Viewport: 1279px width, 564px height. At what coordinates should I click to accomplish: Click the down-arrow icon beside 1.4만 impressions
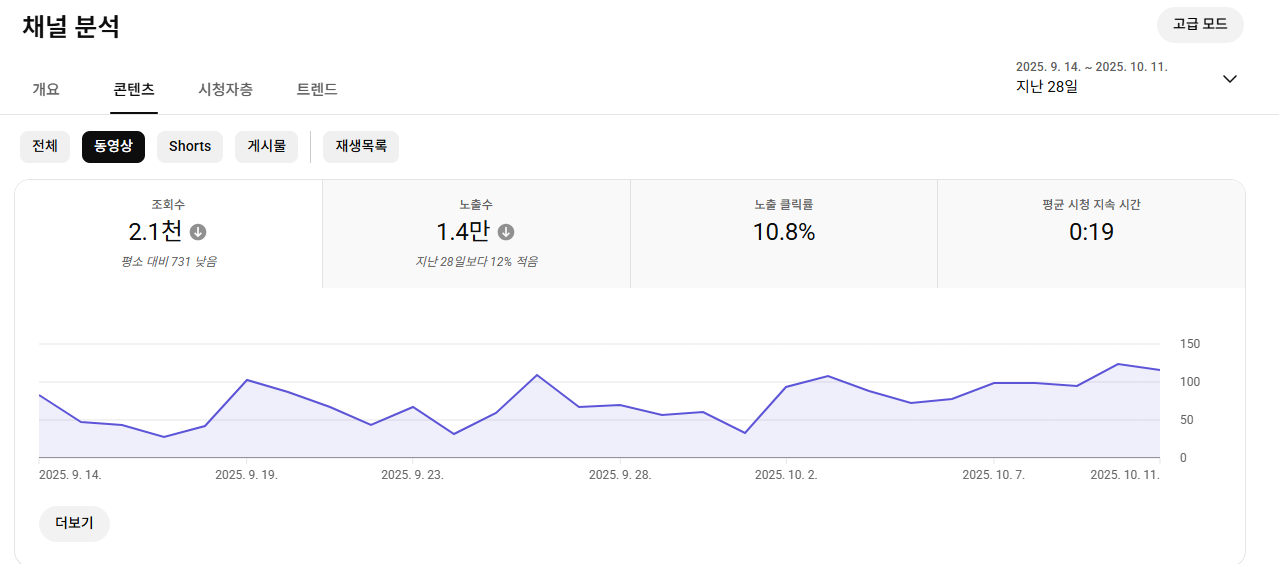(506, 232)
